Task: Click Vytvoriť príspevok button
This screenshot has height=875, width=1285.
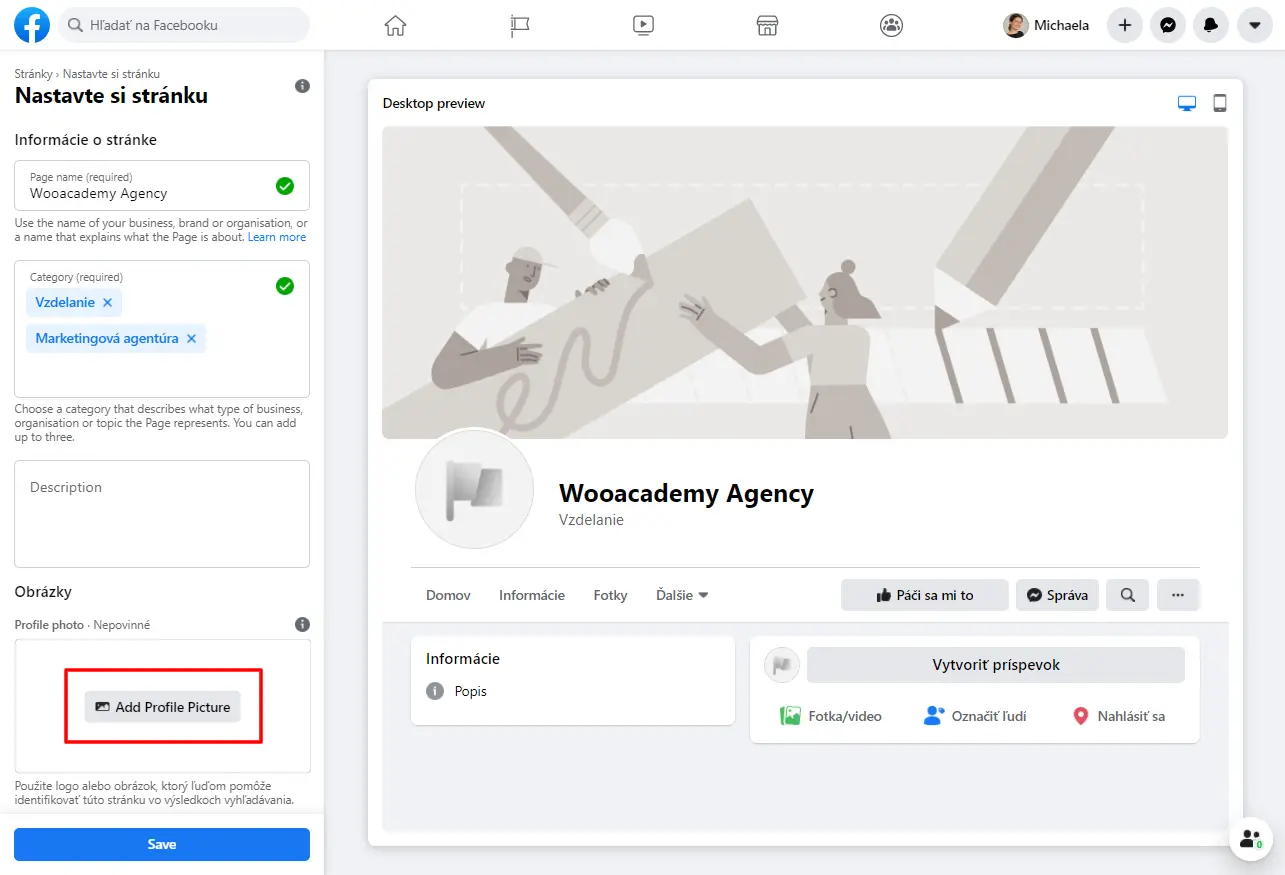Action: point(996,665)
